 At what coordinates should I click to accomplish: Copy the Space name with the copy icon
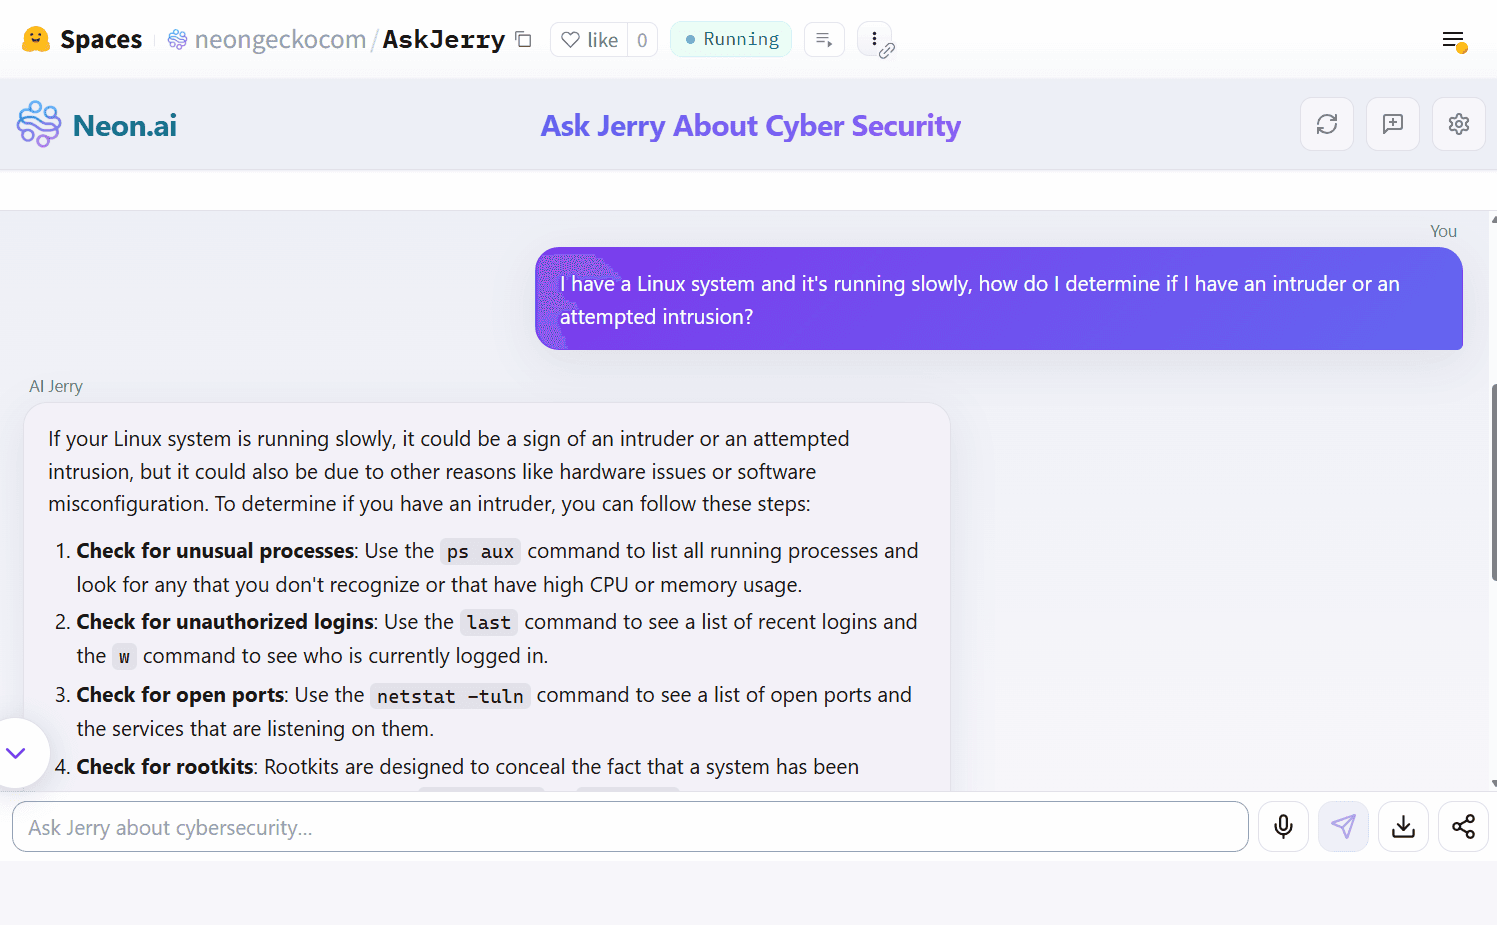point(523,38)
